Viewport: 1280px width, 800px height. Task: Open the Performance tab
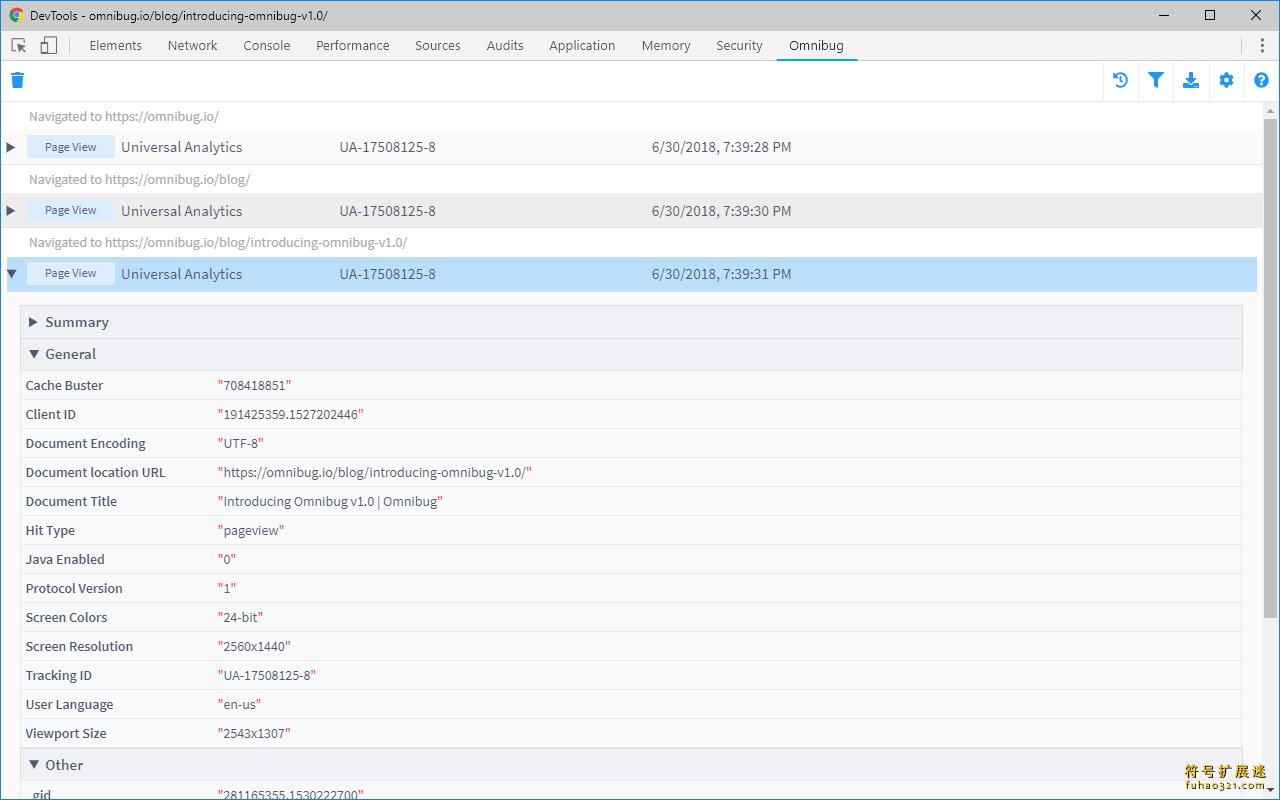coord(353,45)
